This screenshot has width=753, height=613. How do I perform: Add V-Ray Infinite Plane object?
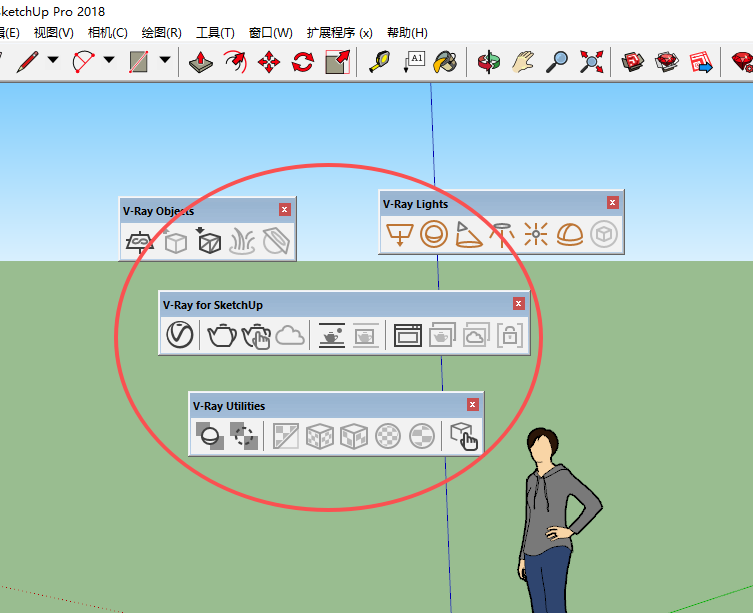tap(140, 241)
